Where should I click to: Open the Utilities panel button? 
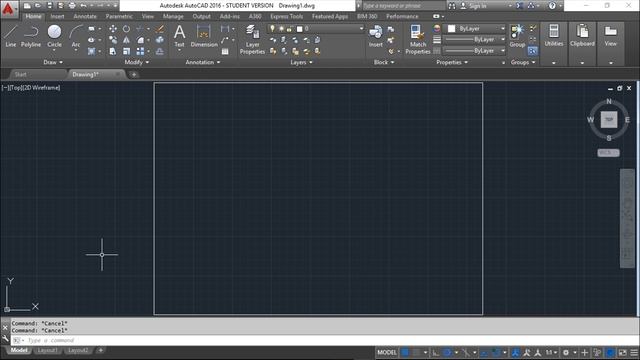click(x=553, y=36)
